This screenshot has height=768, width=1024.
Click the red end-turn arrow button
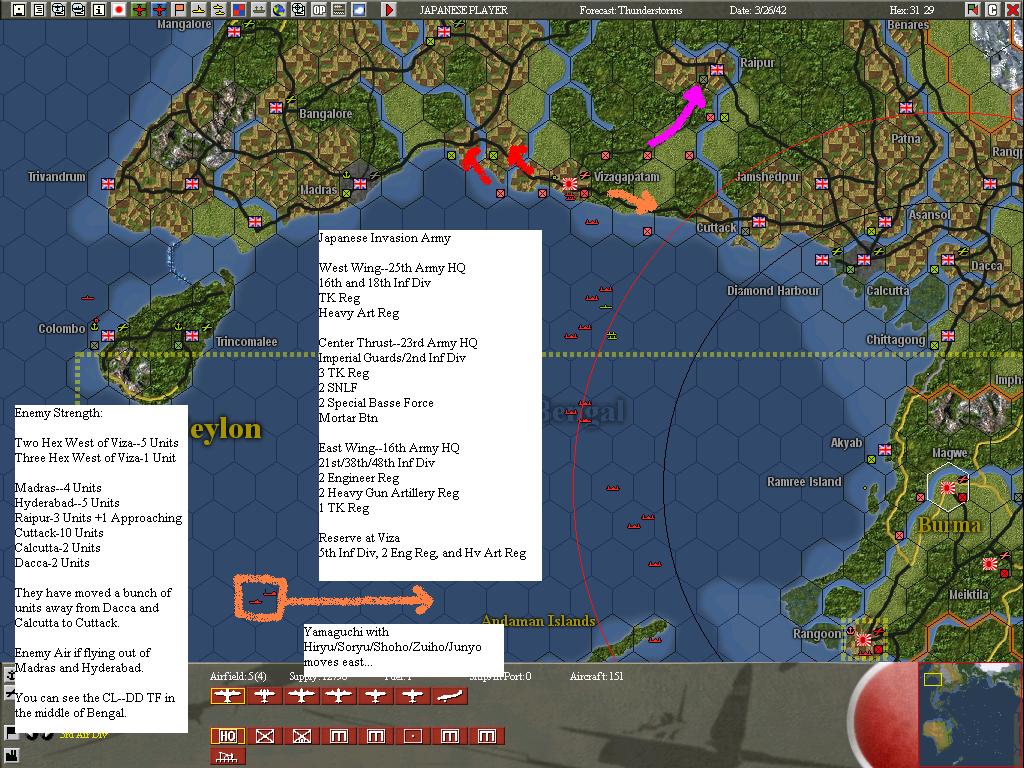click(x=389, y=10)
